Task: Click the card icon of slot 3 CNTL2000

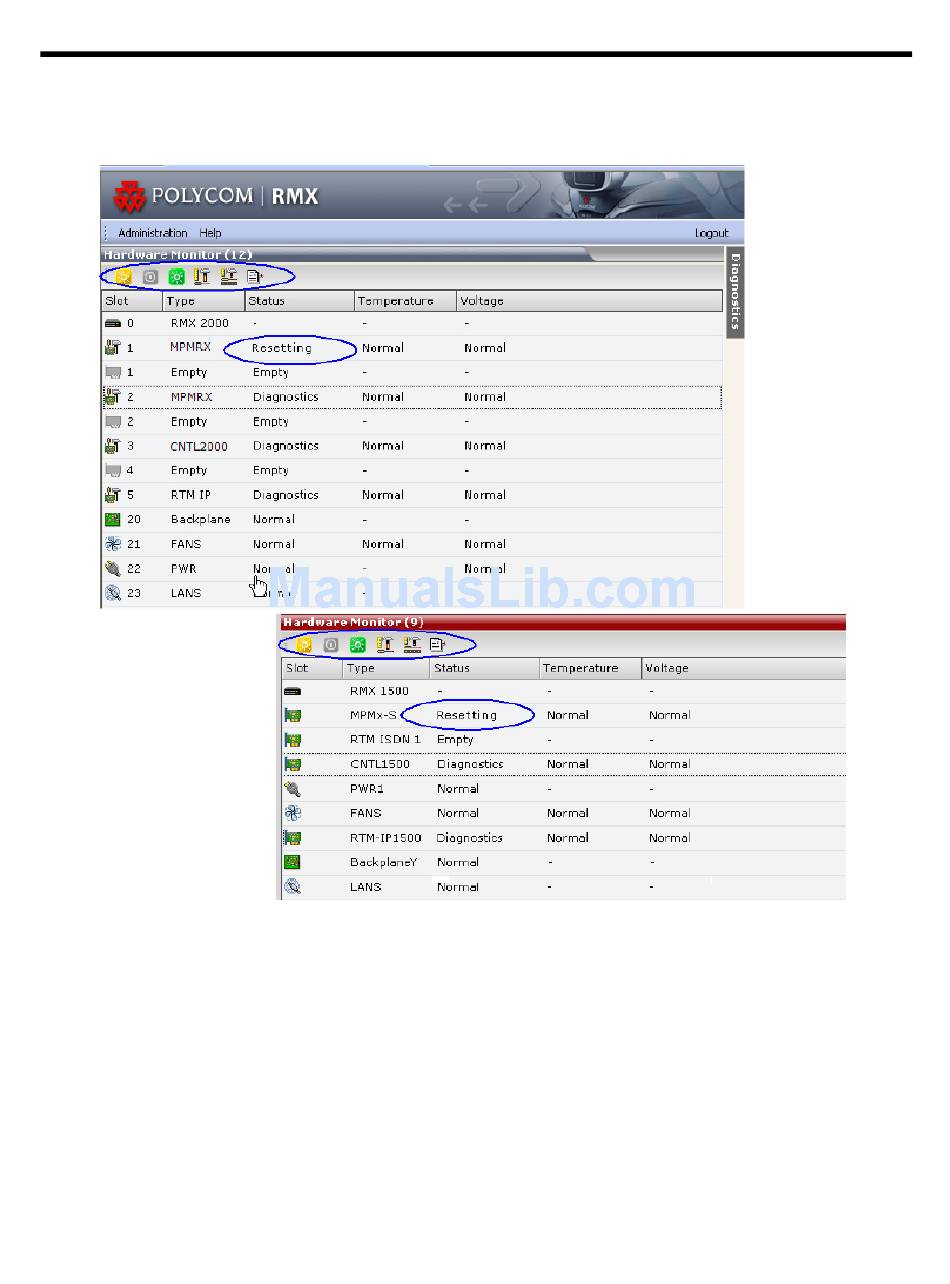Action: click(113, 446)
